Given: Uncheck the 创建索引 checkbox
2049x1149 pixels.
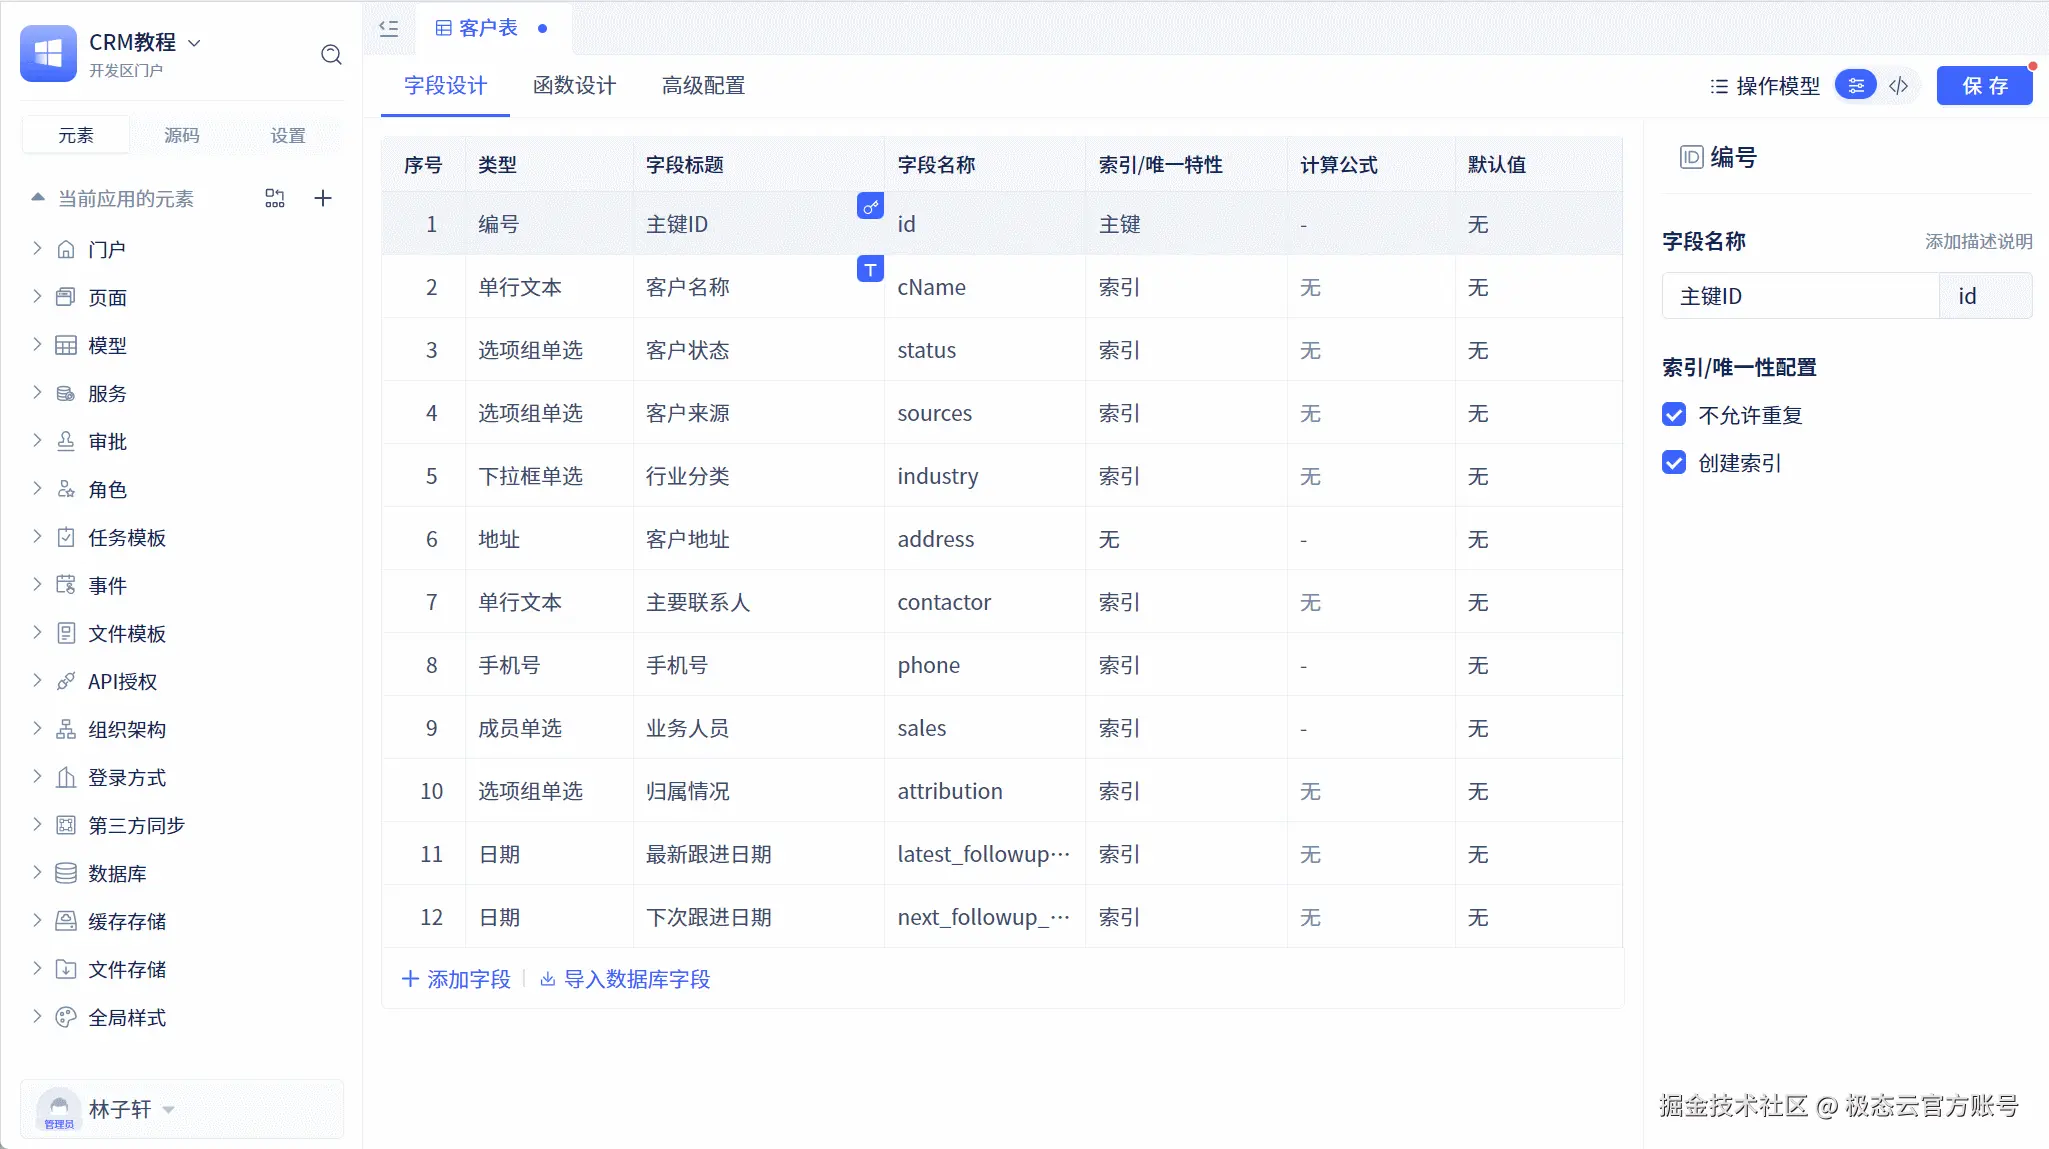Looking at the screenshot, I should (x=1674, y=463).
